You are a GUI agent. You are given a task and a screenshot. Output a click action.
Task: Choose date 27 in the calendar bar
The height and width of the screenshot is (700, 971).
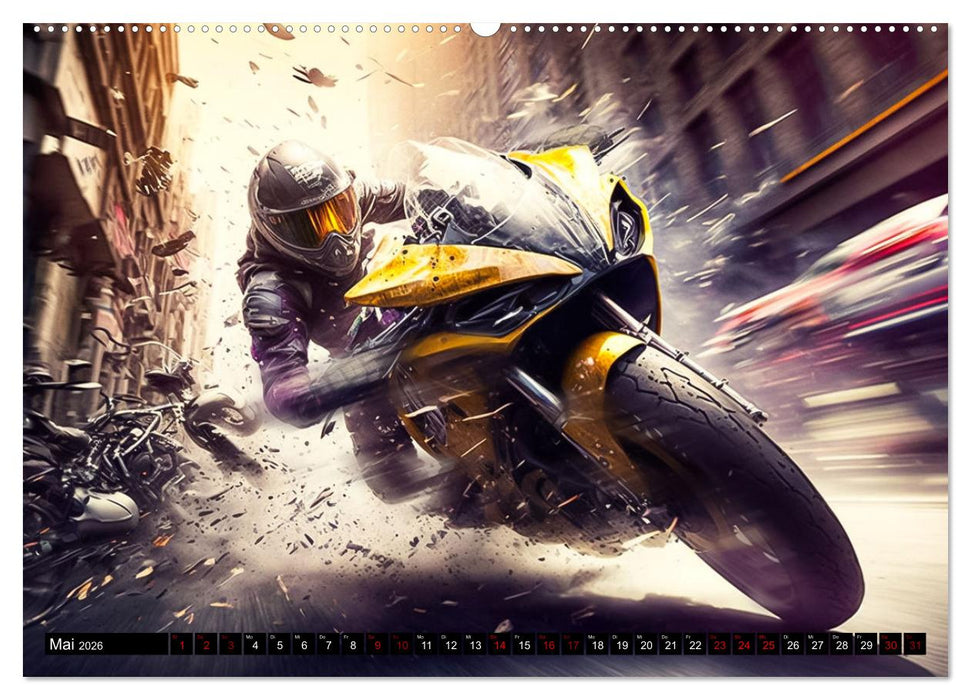point(817,645)
